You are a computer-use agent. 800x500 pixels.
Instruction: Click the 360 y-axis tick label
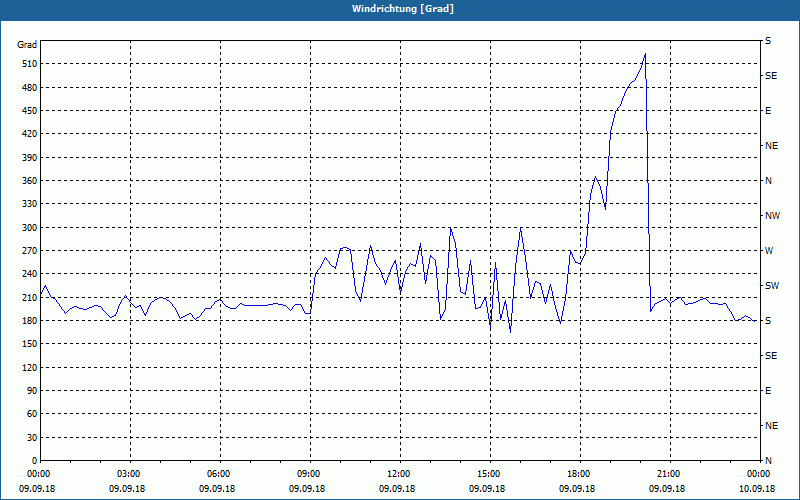(29, 181)
